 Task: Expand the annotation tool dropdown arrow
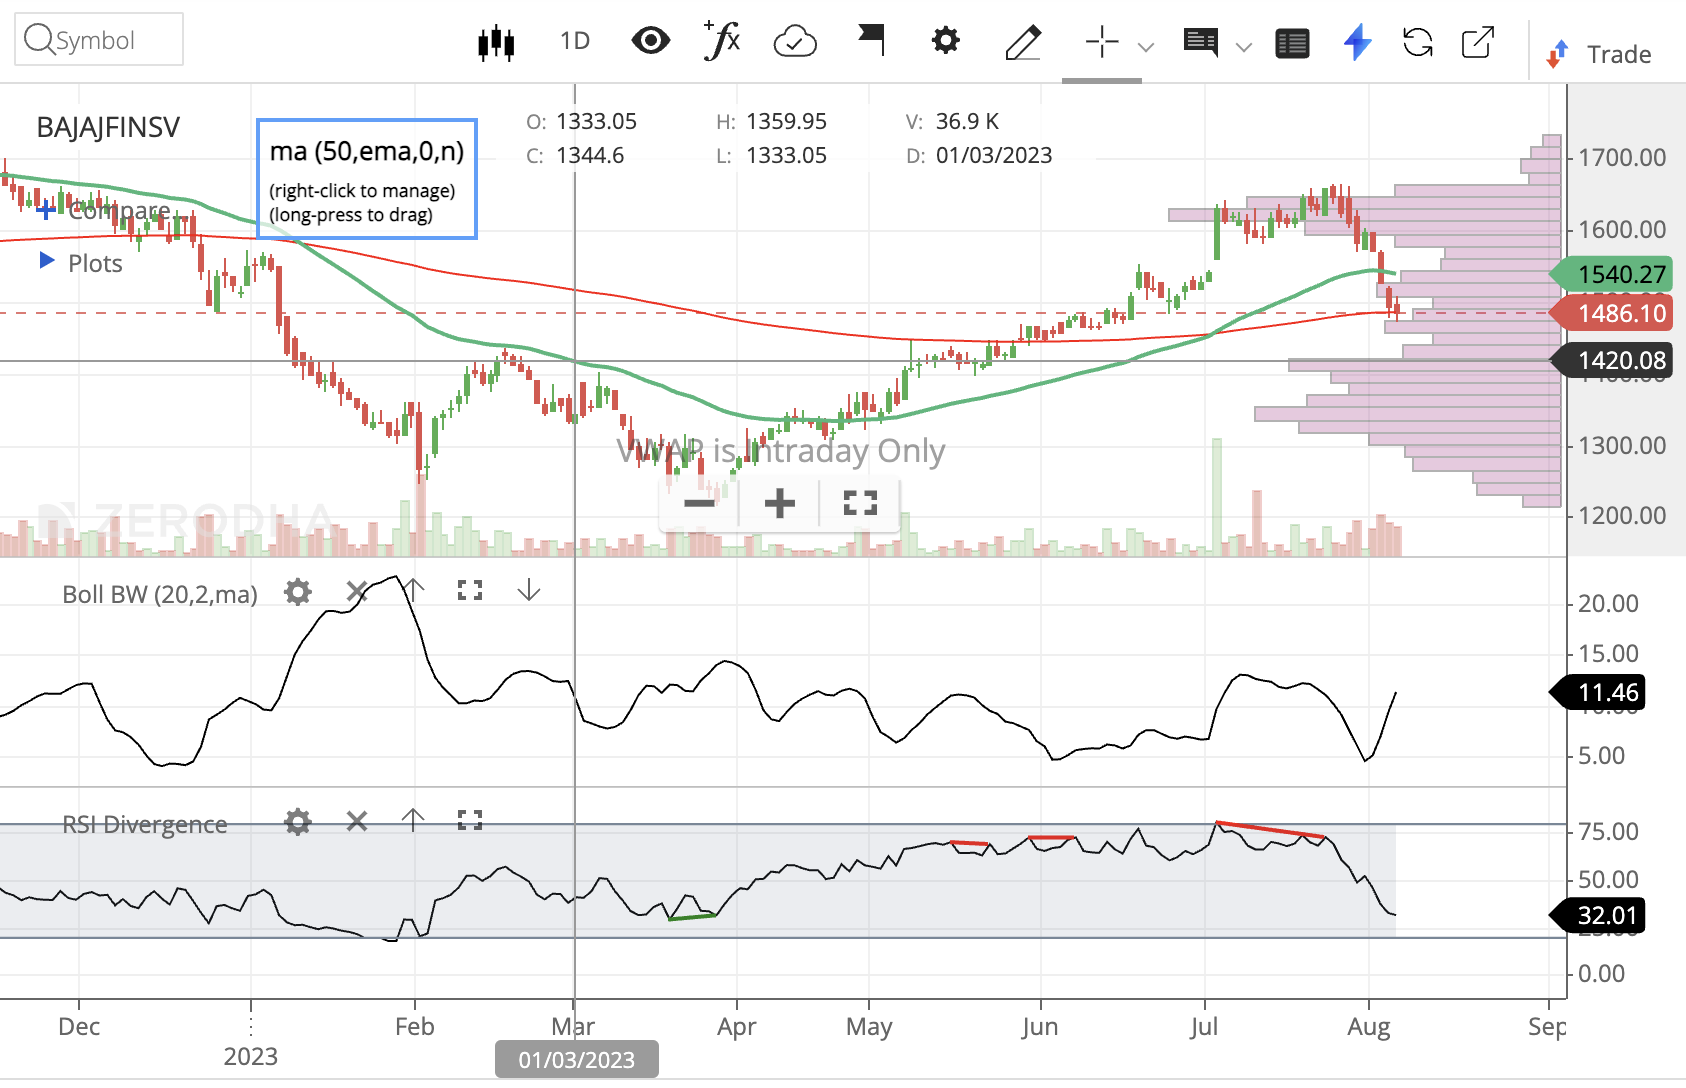pos(1244,46)
